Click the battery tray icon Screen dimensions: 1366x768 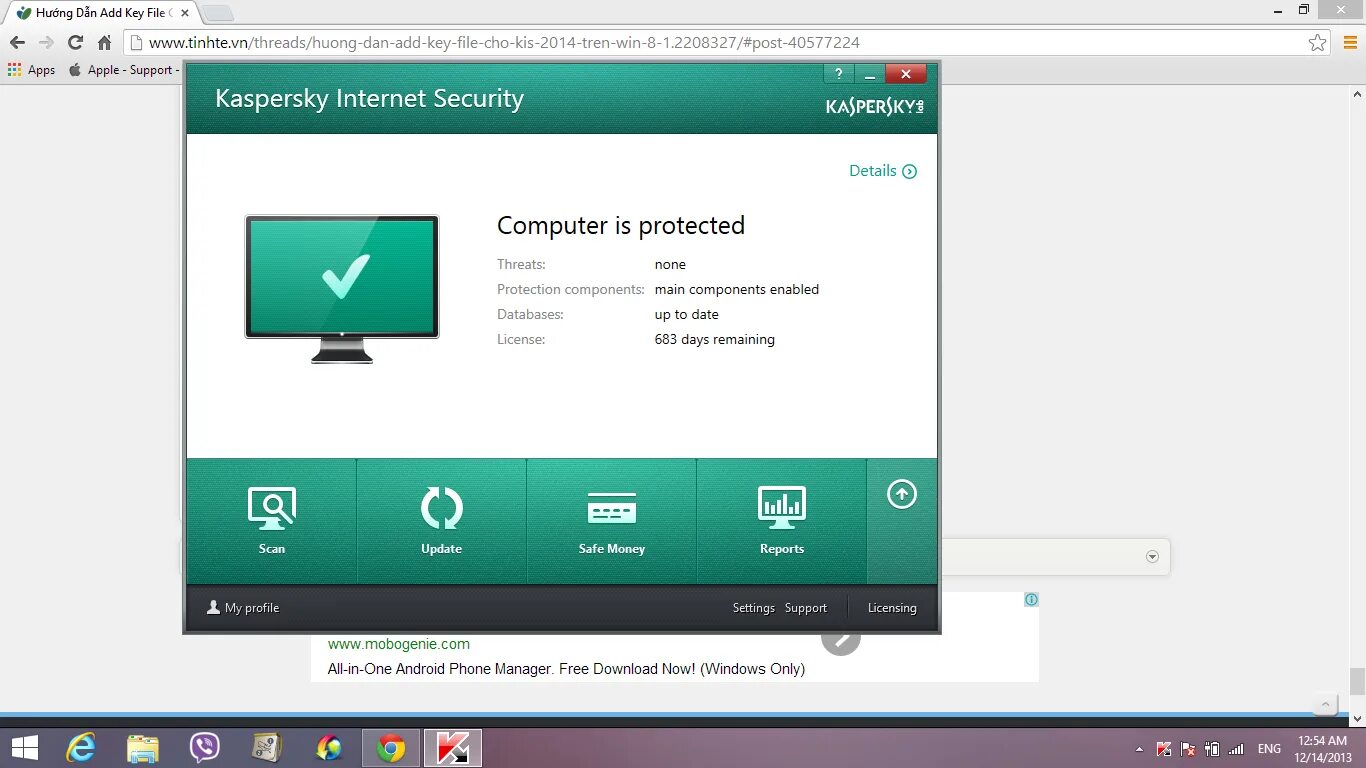pyautogui.click(x=1212, y=749)
